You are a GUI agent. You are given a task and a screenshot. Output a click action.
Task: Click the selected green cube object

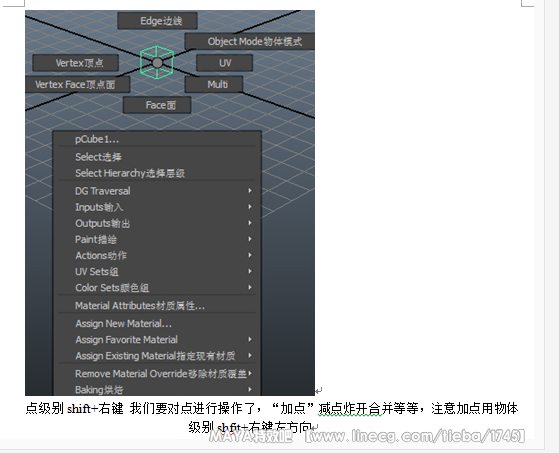157,62
